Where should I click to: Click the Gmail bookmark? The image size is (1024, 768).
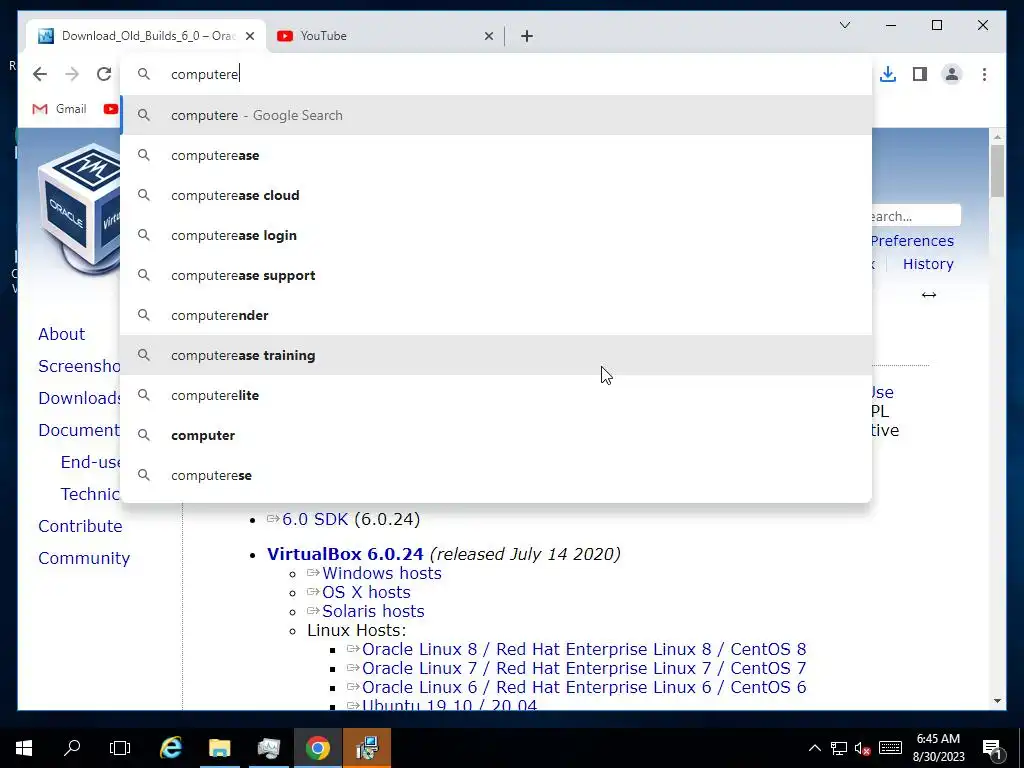point(59,109)
